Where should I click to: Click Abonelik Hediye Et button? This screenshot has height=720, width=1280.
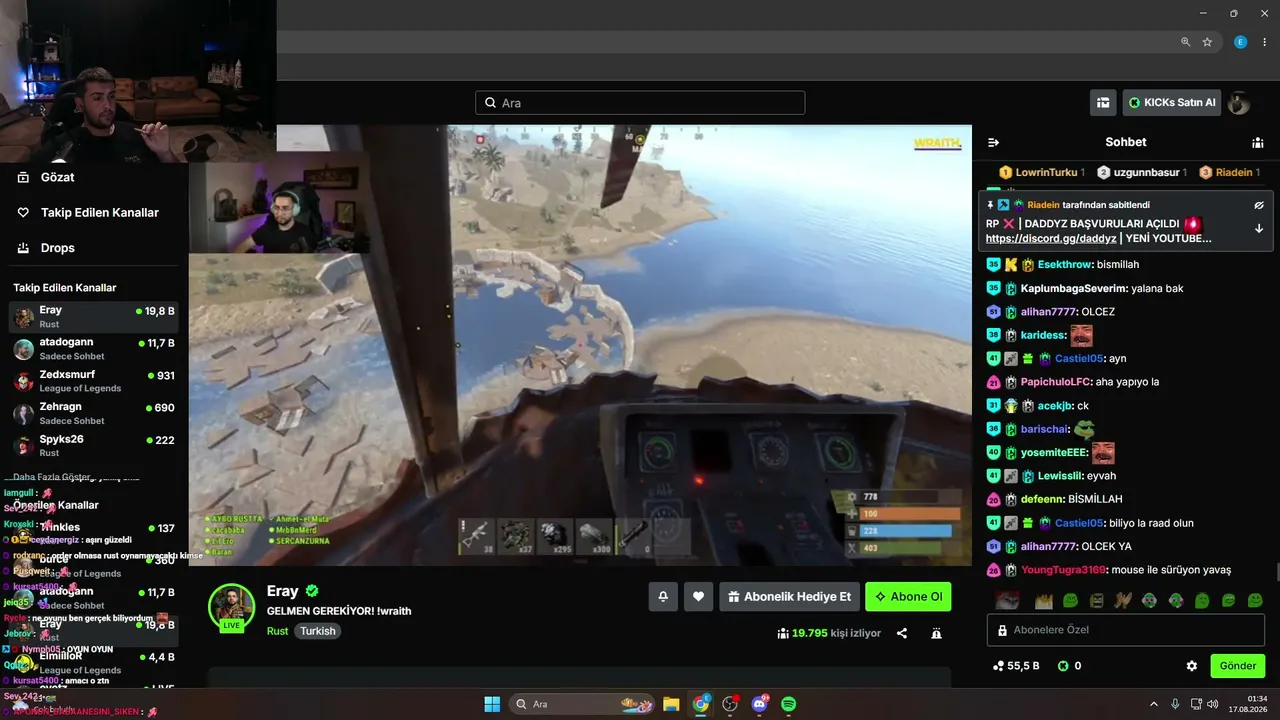[x=789, y=597]
